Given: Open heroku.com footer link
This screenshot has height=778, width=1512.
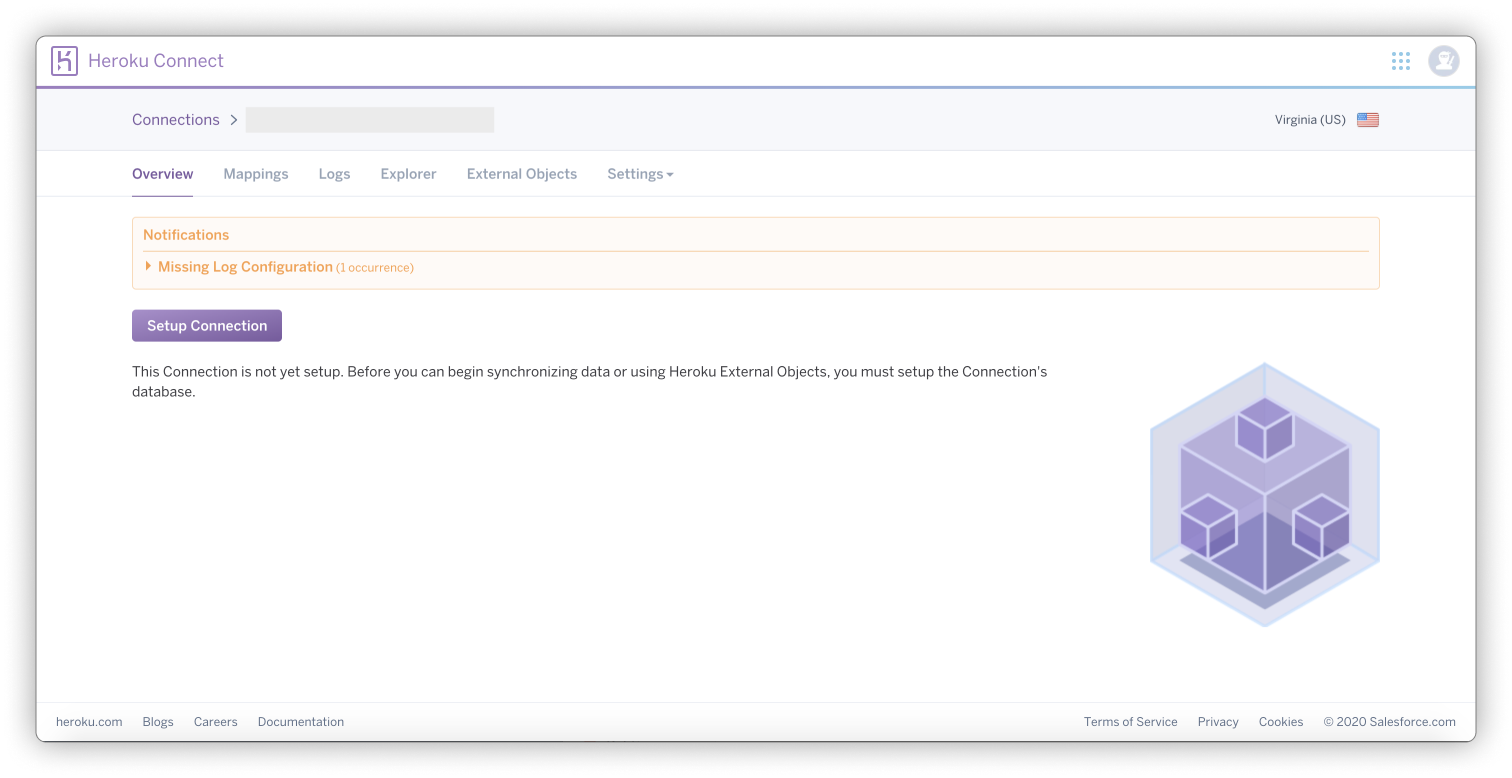Looking at the screenshot, I should pos(89,722).
